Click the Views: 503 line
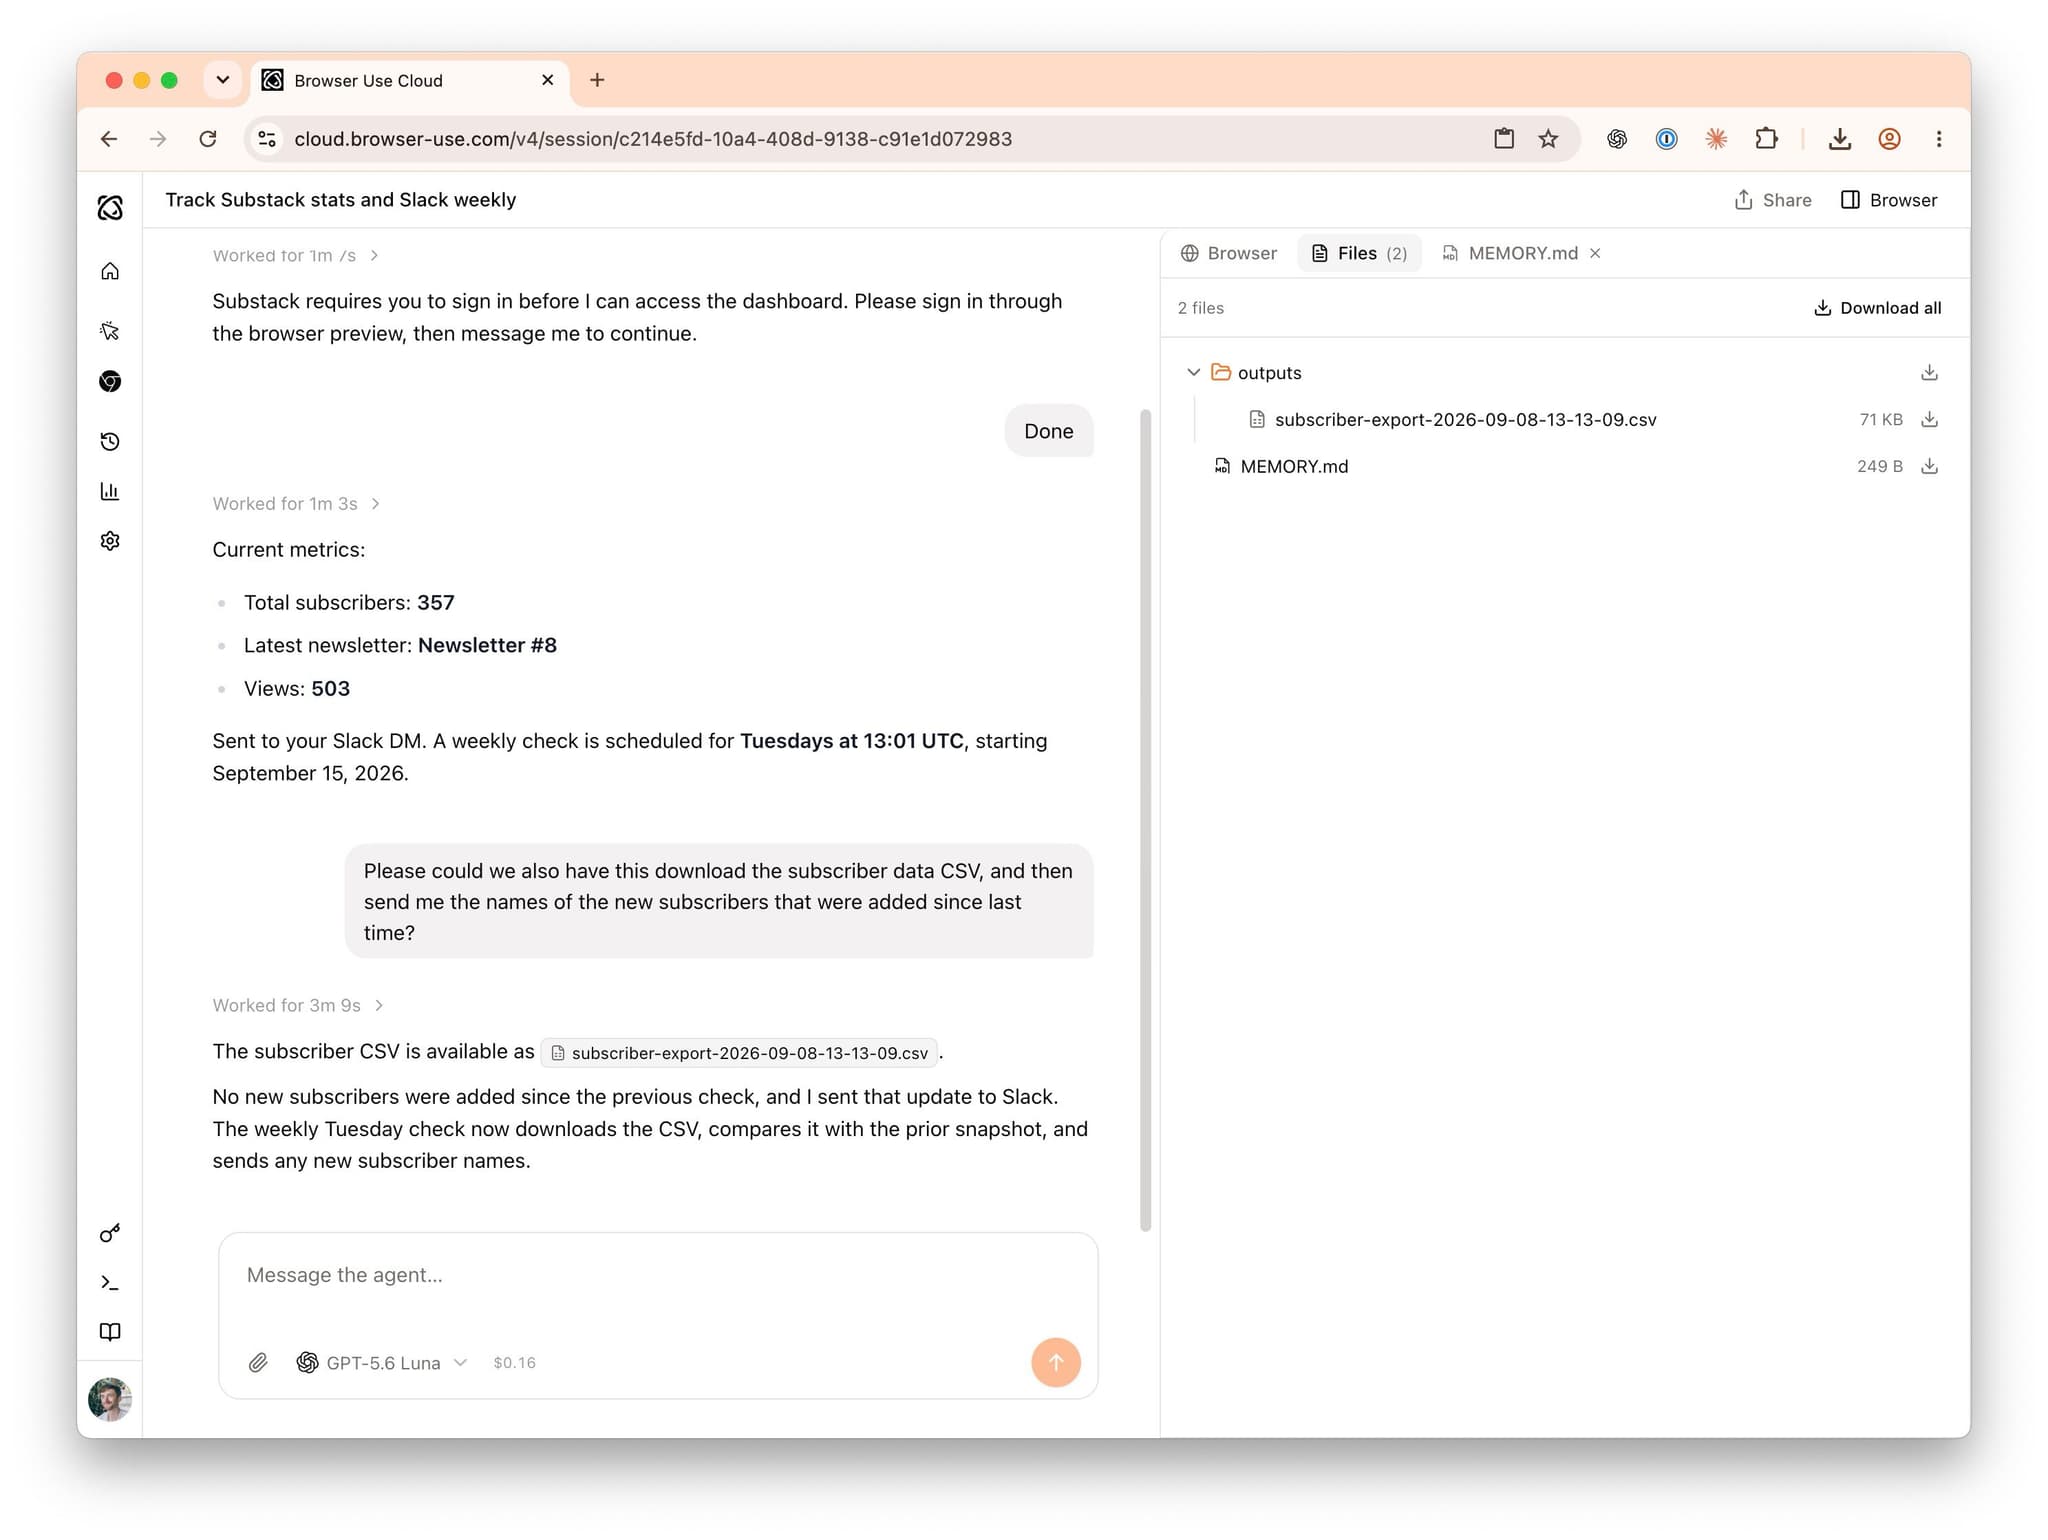Screen dimensions: 2048x1540 (297, 689)
